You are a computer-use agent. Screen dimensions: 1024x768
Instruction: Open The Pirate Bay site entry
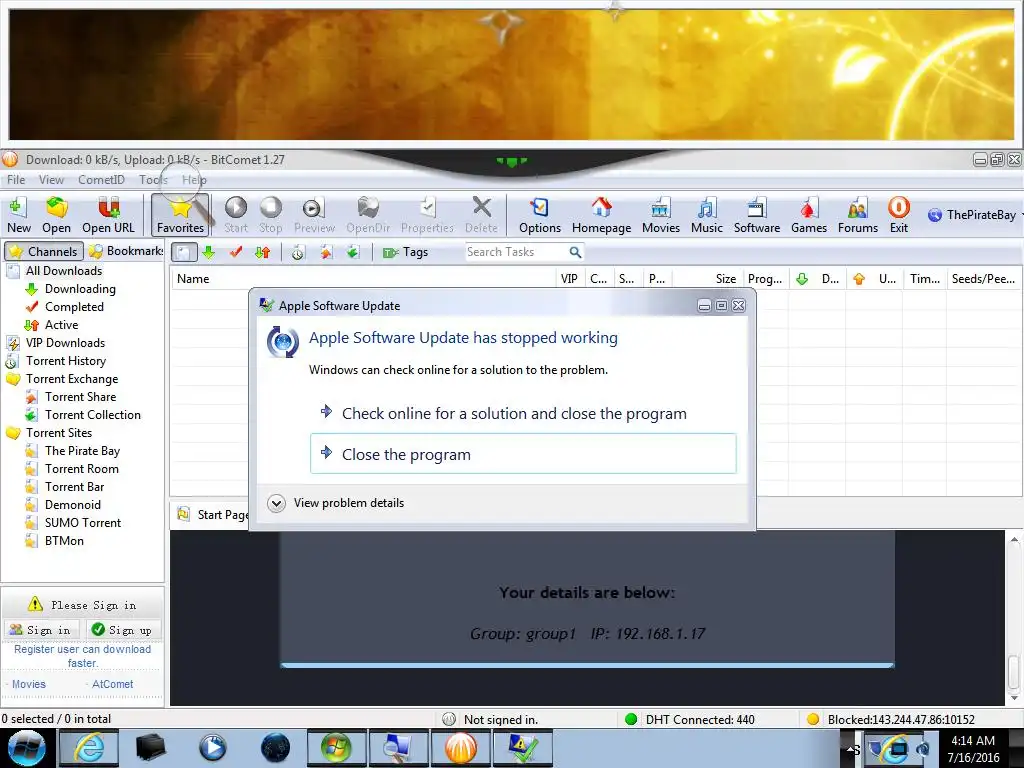pos(82,451)
